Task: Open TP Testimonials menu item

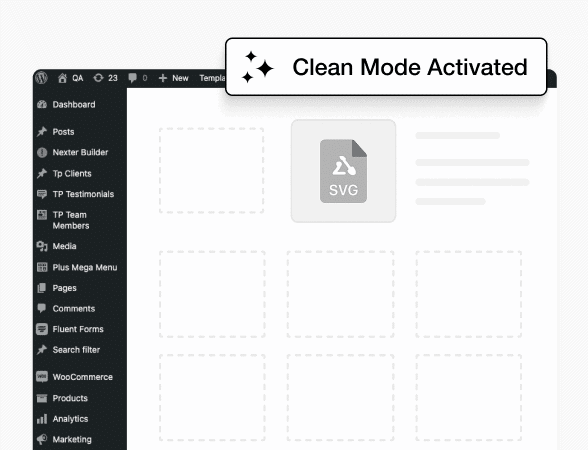Action: click(x=83, y=194)
